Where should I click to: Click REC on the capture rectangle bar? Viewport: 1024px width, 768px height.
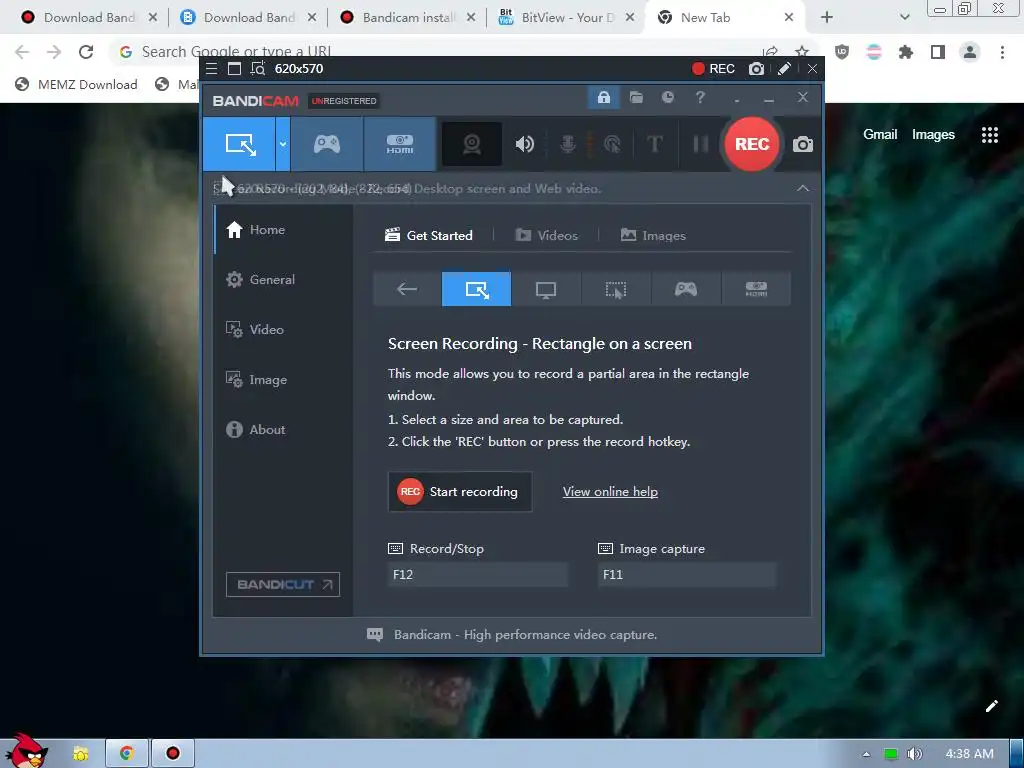coord(713,69)
